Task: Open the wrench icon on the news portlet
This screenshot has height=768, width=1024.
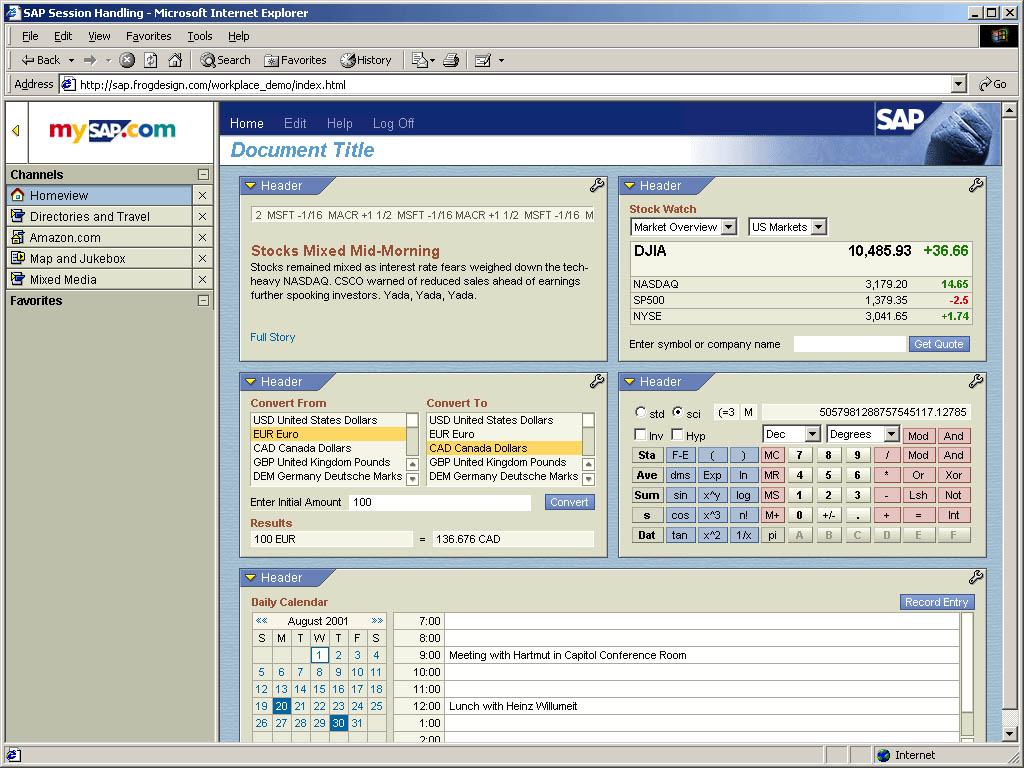Action: tap(597, 185)
